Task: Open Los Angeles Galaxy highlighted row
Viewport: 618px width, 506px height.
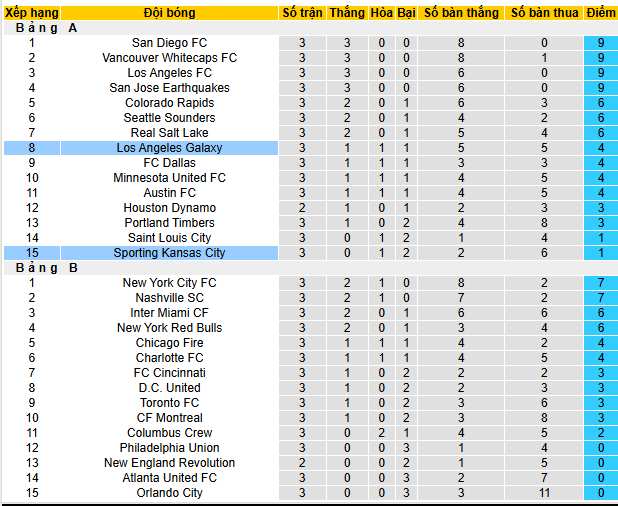Action: click(x=169, y=148)
